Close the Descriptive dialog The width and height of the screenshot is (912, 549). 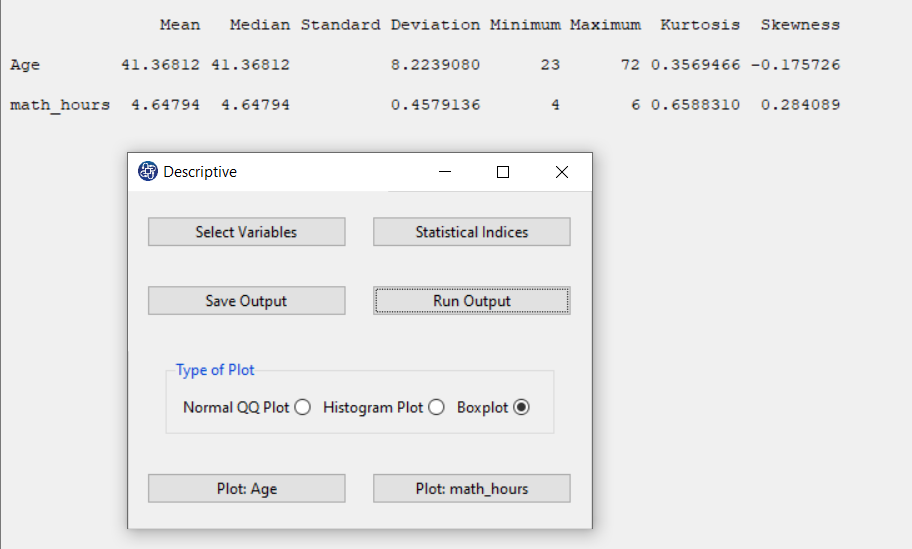(562, 172)
